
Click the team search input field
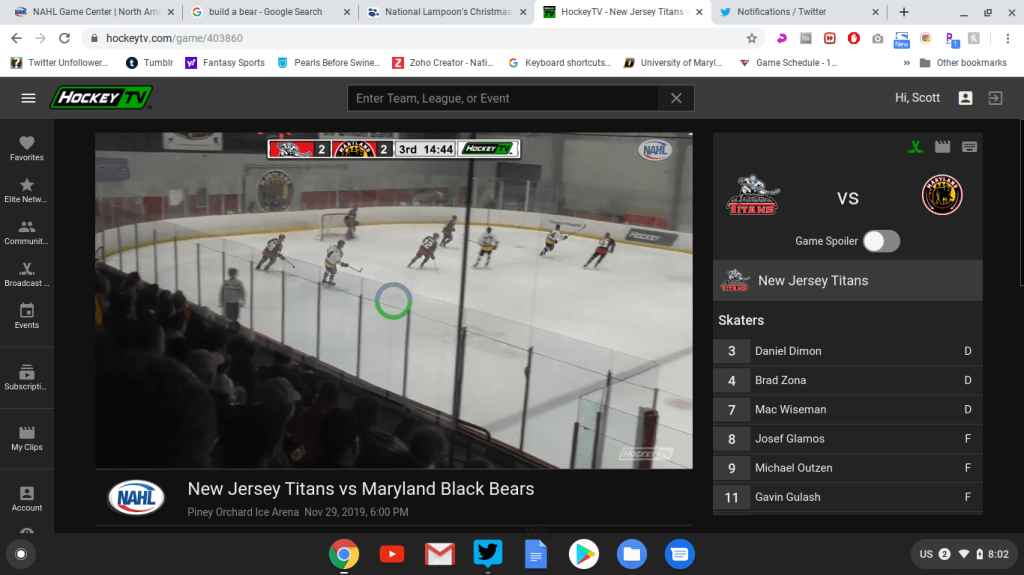503,98
